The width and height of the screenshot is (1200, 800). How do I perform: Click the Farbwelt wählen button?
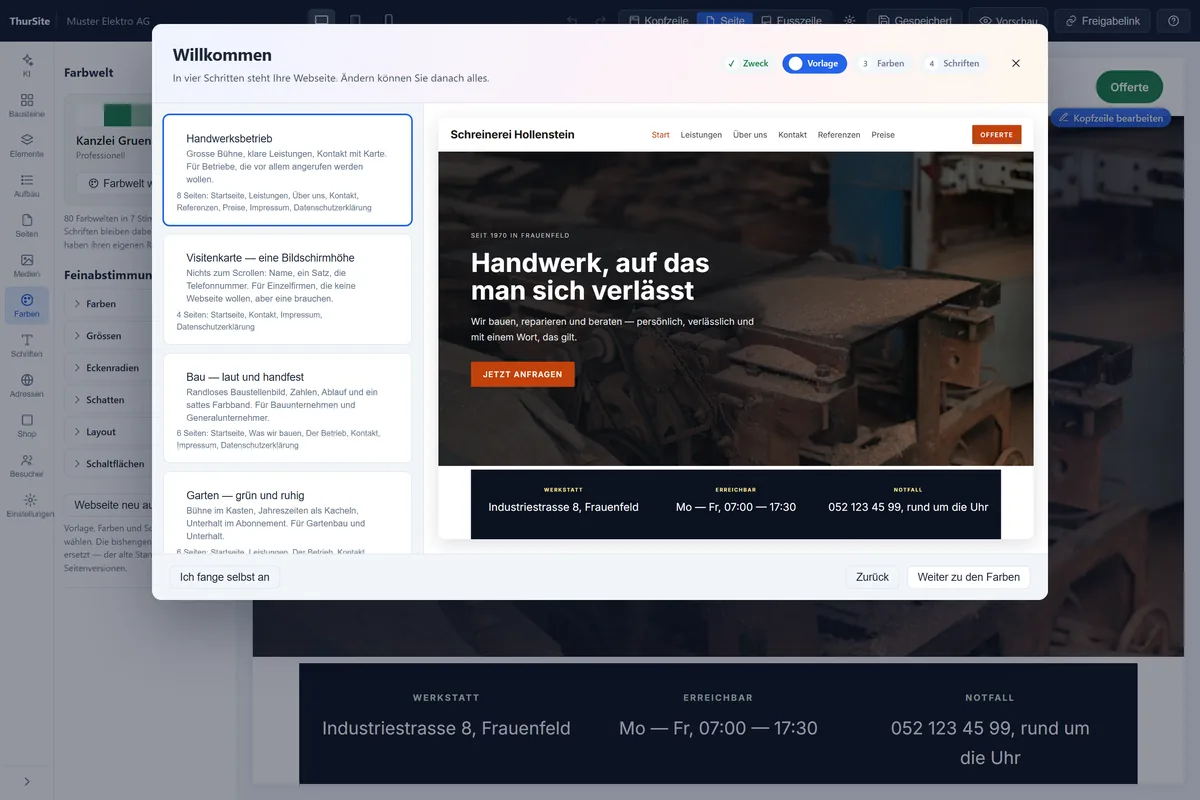pyautogui.click(x=114, y=183)
